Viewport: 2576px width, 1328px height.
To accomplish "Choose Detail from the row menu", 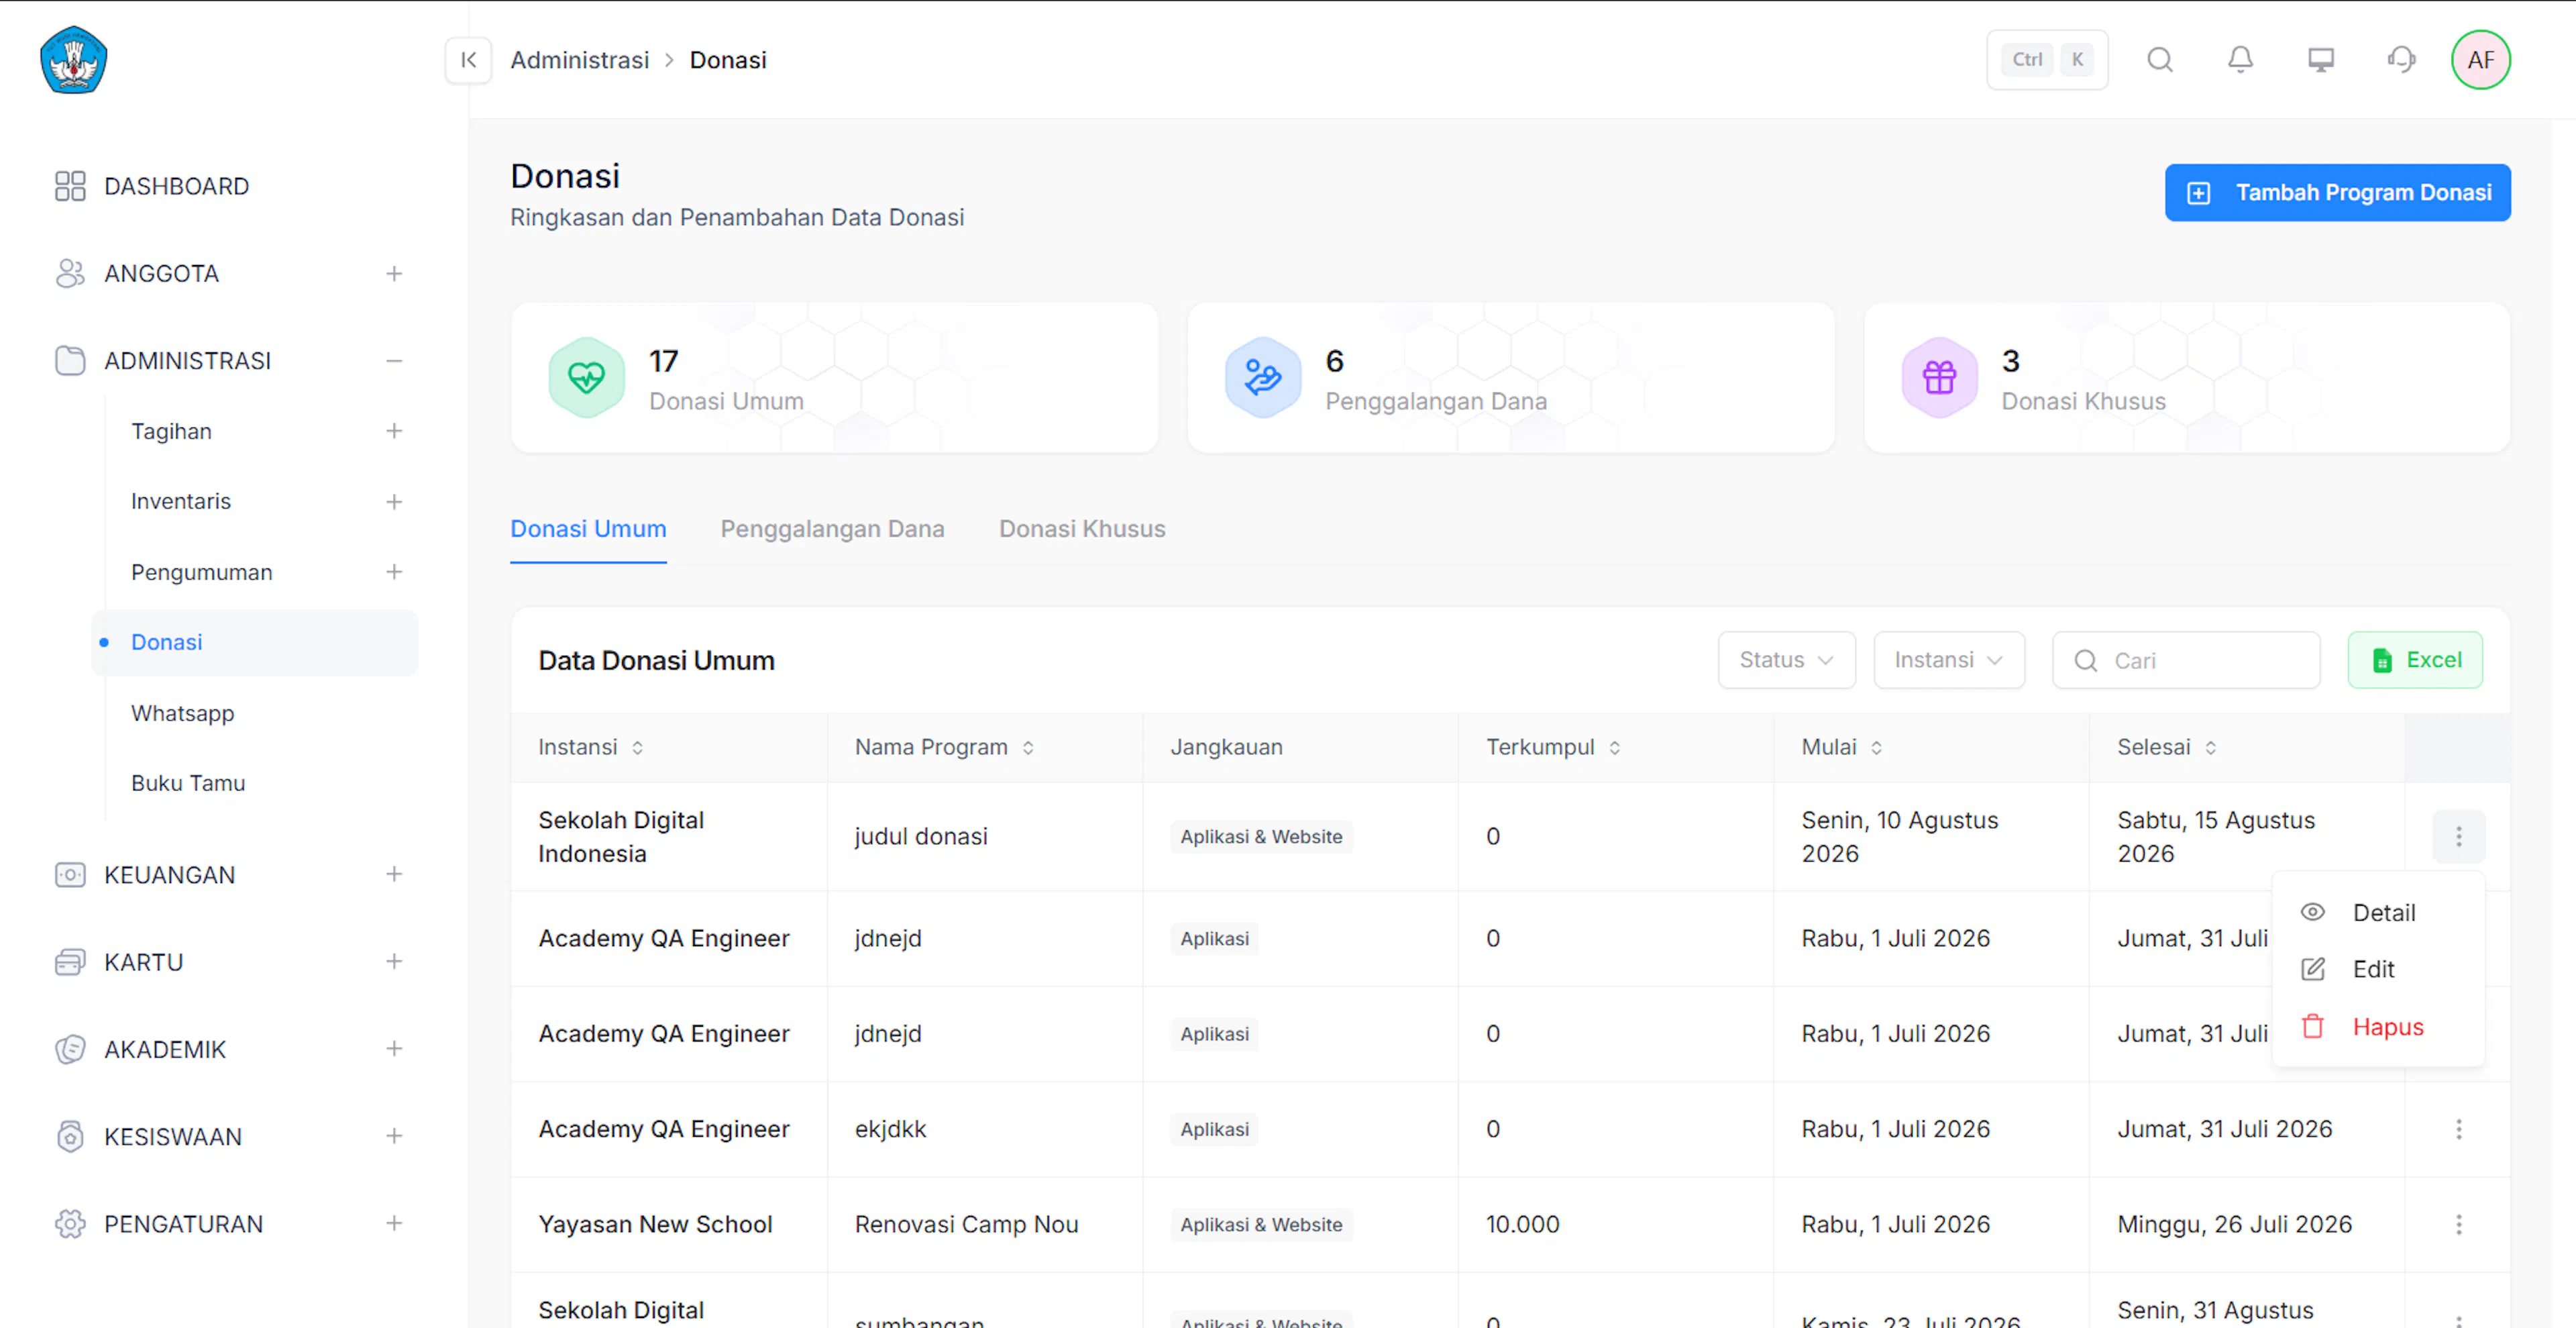I will pyautogui.click(x=2378, y=912).
